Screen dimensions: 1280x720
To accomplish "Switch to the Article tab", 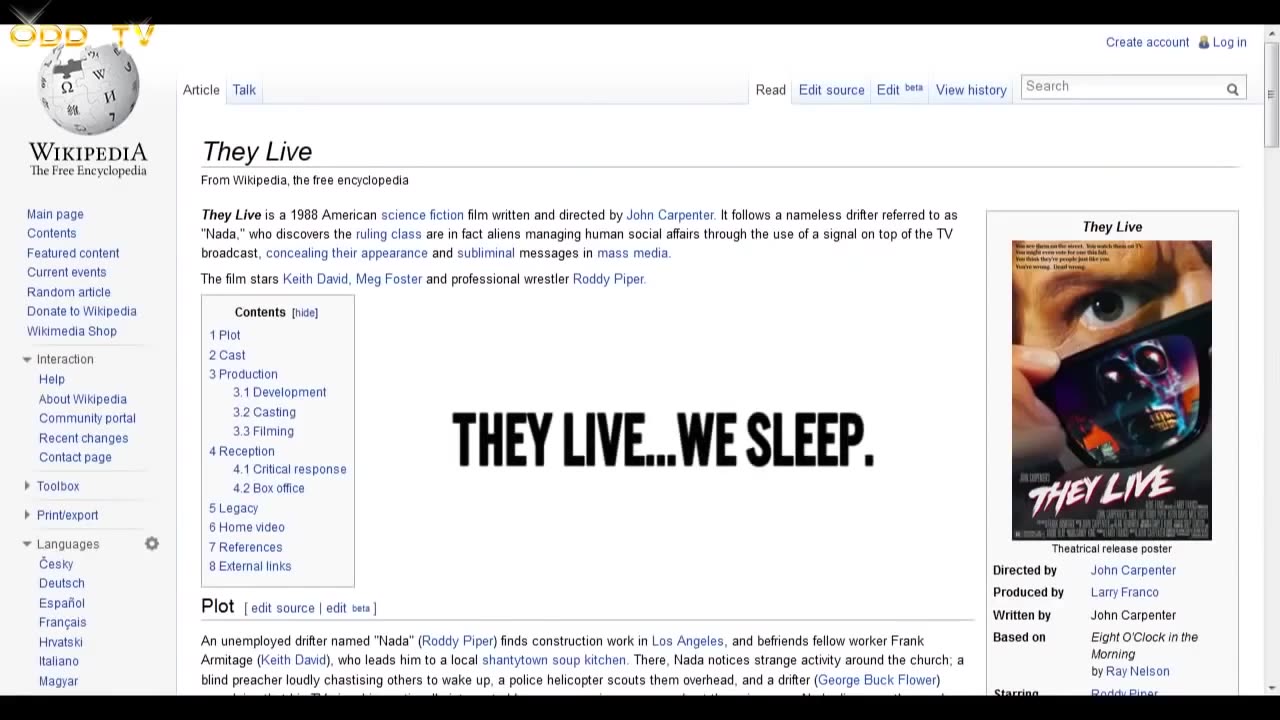I will tap(201, 90).
